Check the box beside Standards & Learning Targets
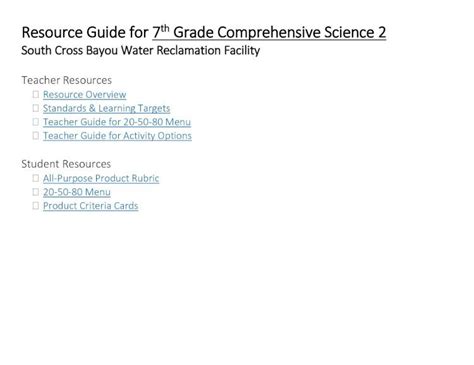The height and width of the screenshot is (365, 474). 36,108
